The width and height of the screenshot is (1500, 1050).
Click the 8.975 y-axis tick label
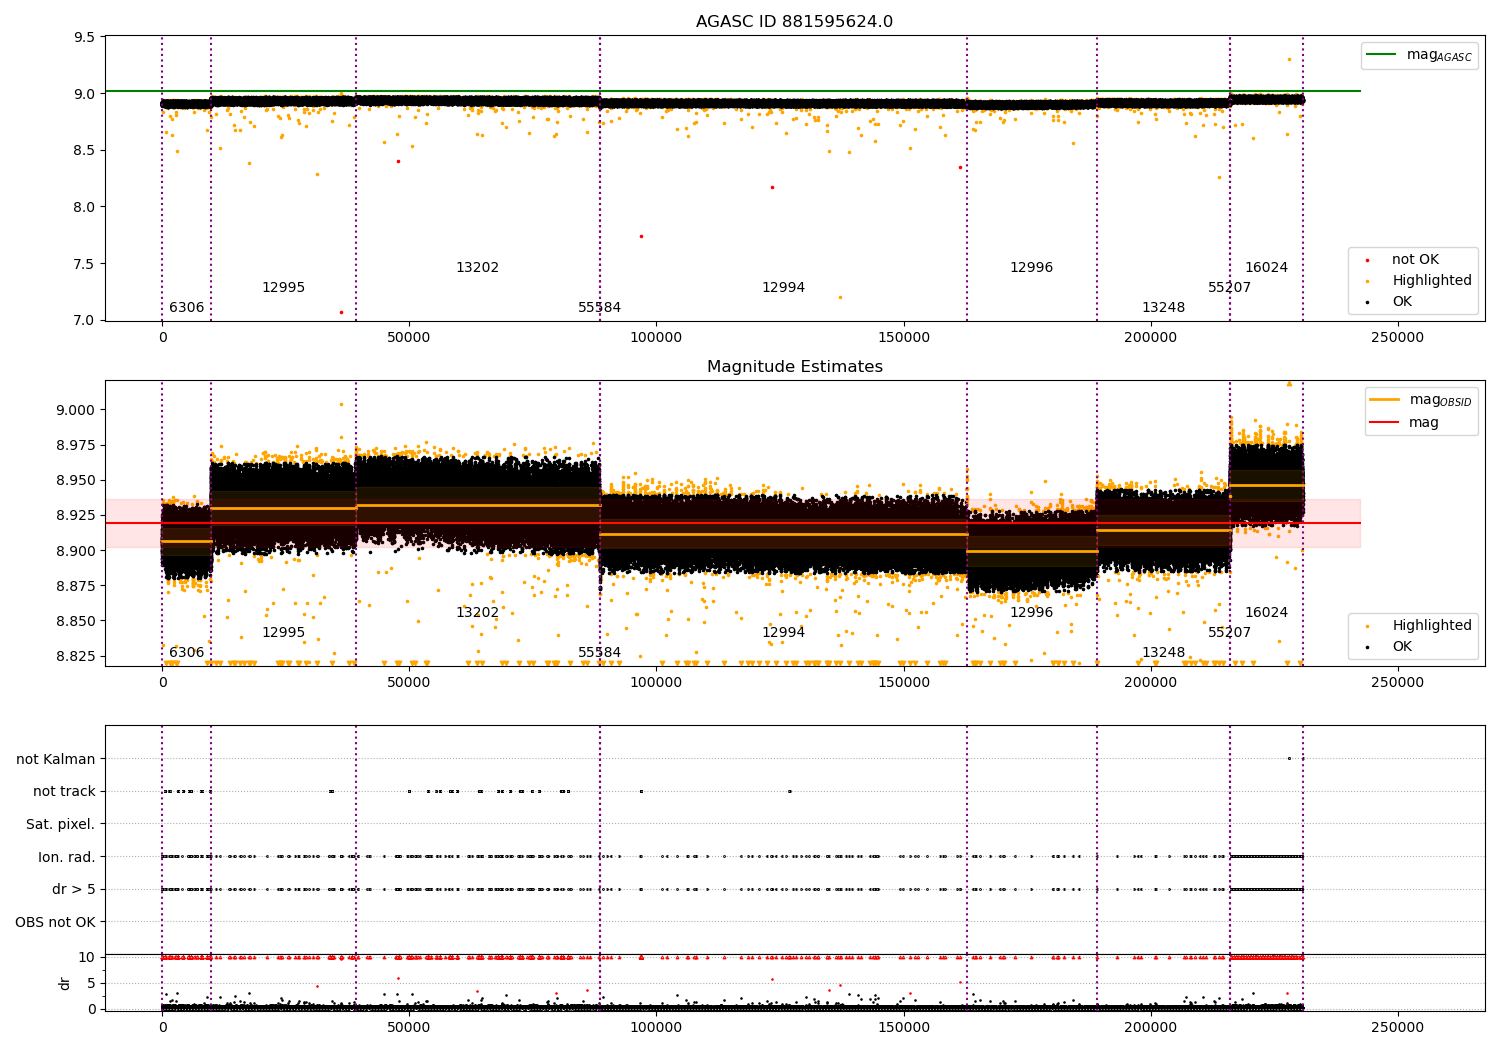coord(76,445)
